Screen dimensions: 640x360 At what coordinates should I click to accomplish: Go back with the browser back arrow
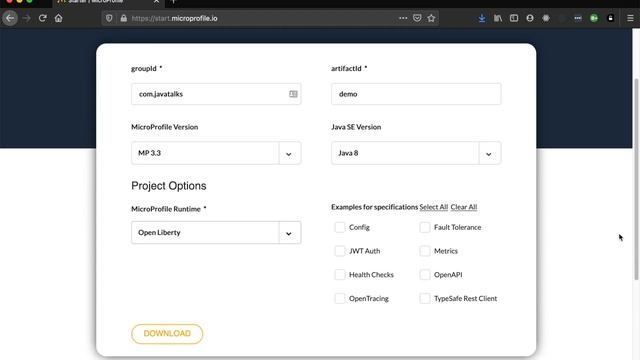point(10,18)
